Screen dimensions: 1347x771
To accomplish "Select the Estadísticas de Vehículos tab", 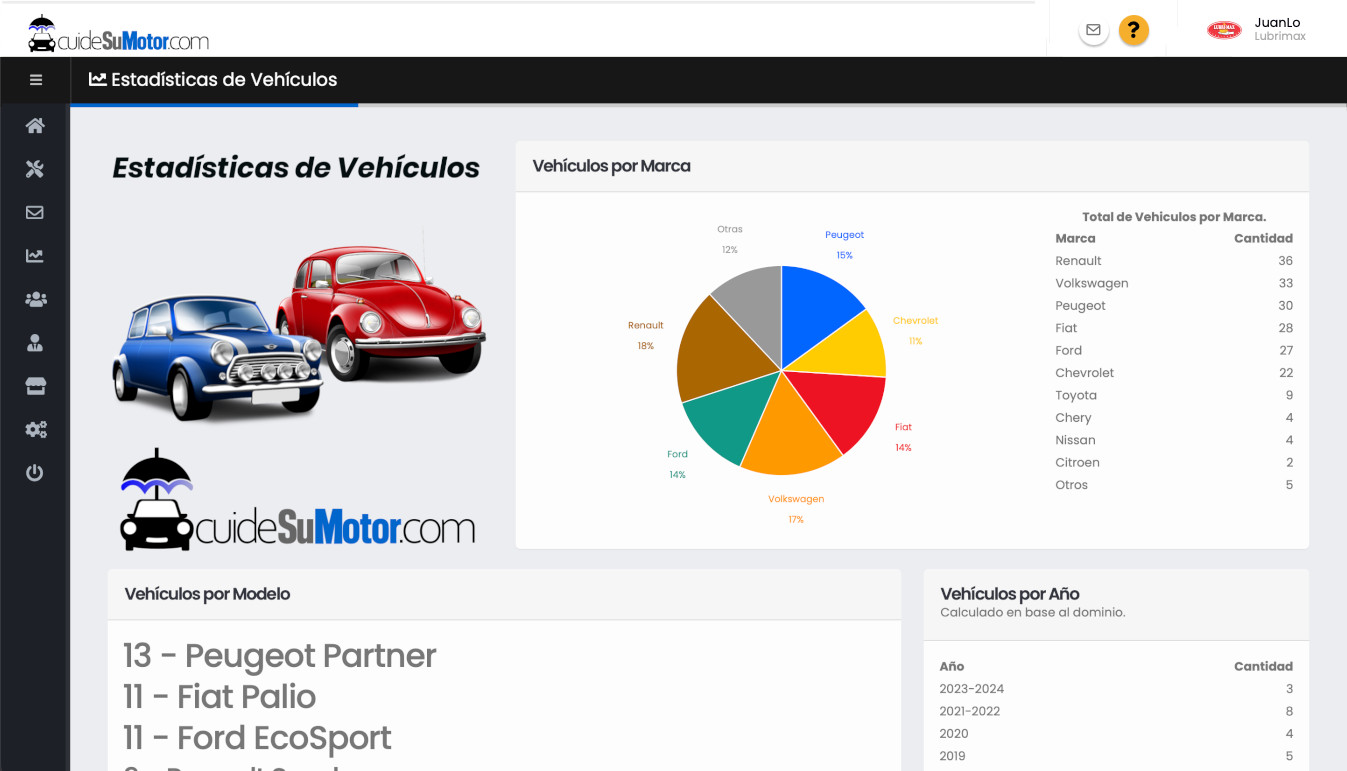I will (213, 80).
